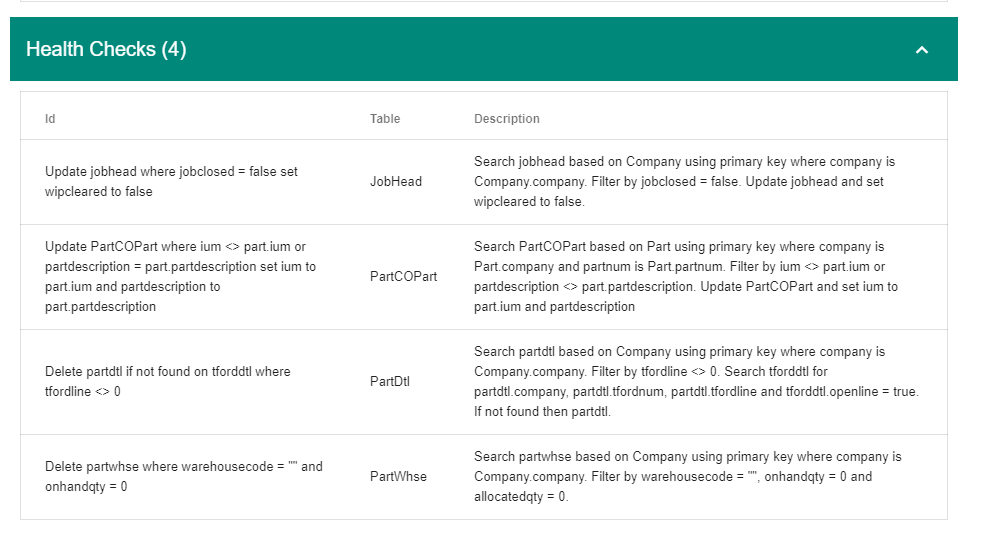The height and width of the screenshot is (540, 985).
Task: Click the green Health Checks banner bar
Action: tap(484, 49)
